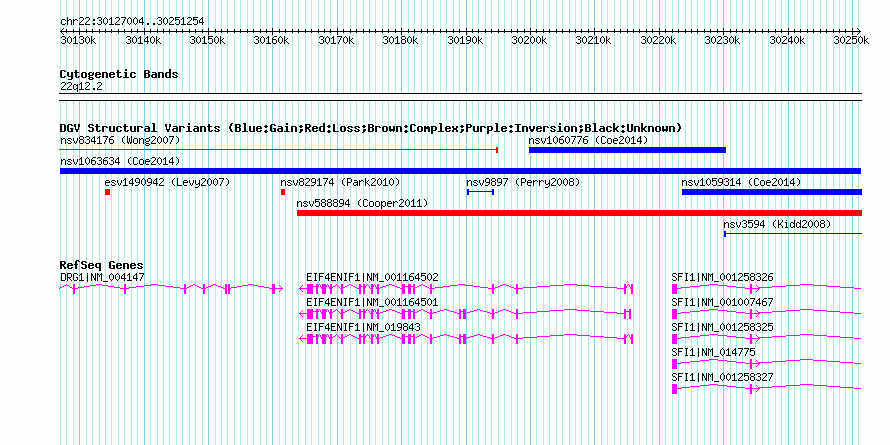Screen dimensions: 890x445
Task: Click the 30190k ruler tick label
Action: [466, 40]
